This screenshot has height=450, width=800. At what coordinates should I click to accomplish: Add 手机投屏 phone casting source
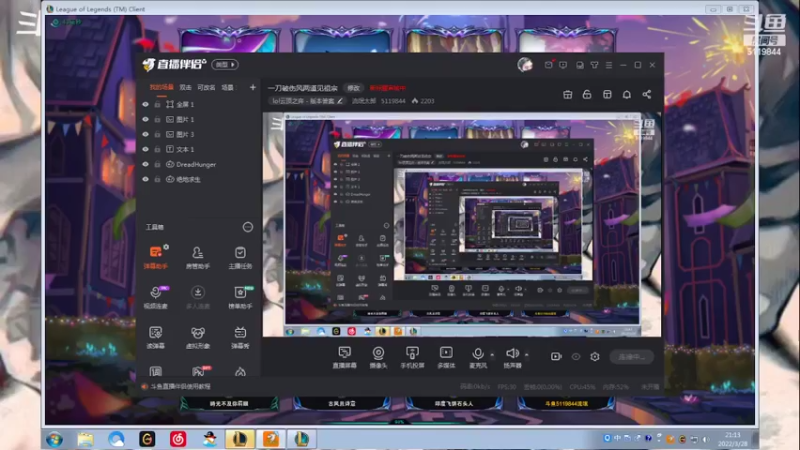pyautogui.click(x=412, y=357)
